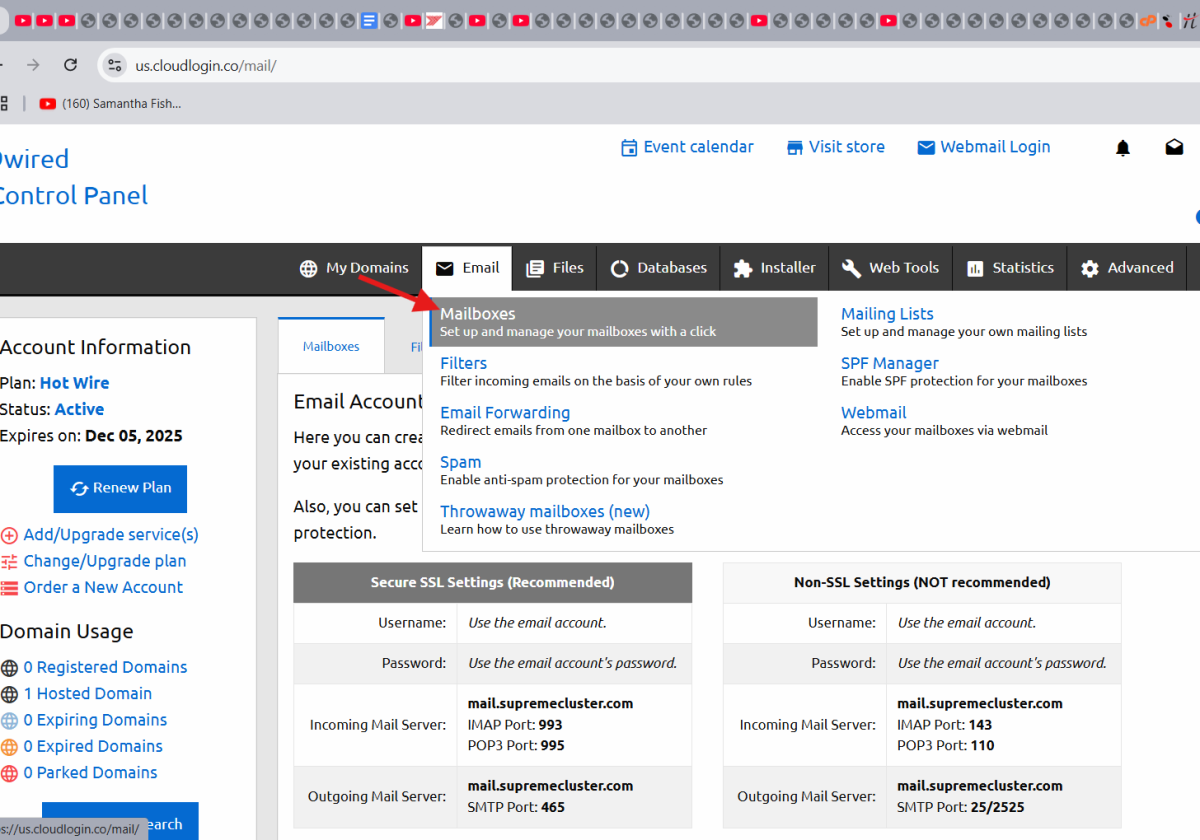
Task: Open the inbox envelope icon top right
Action: (x=1174, y=146)
